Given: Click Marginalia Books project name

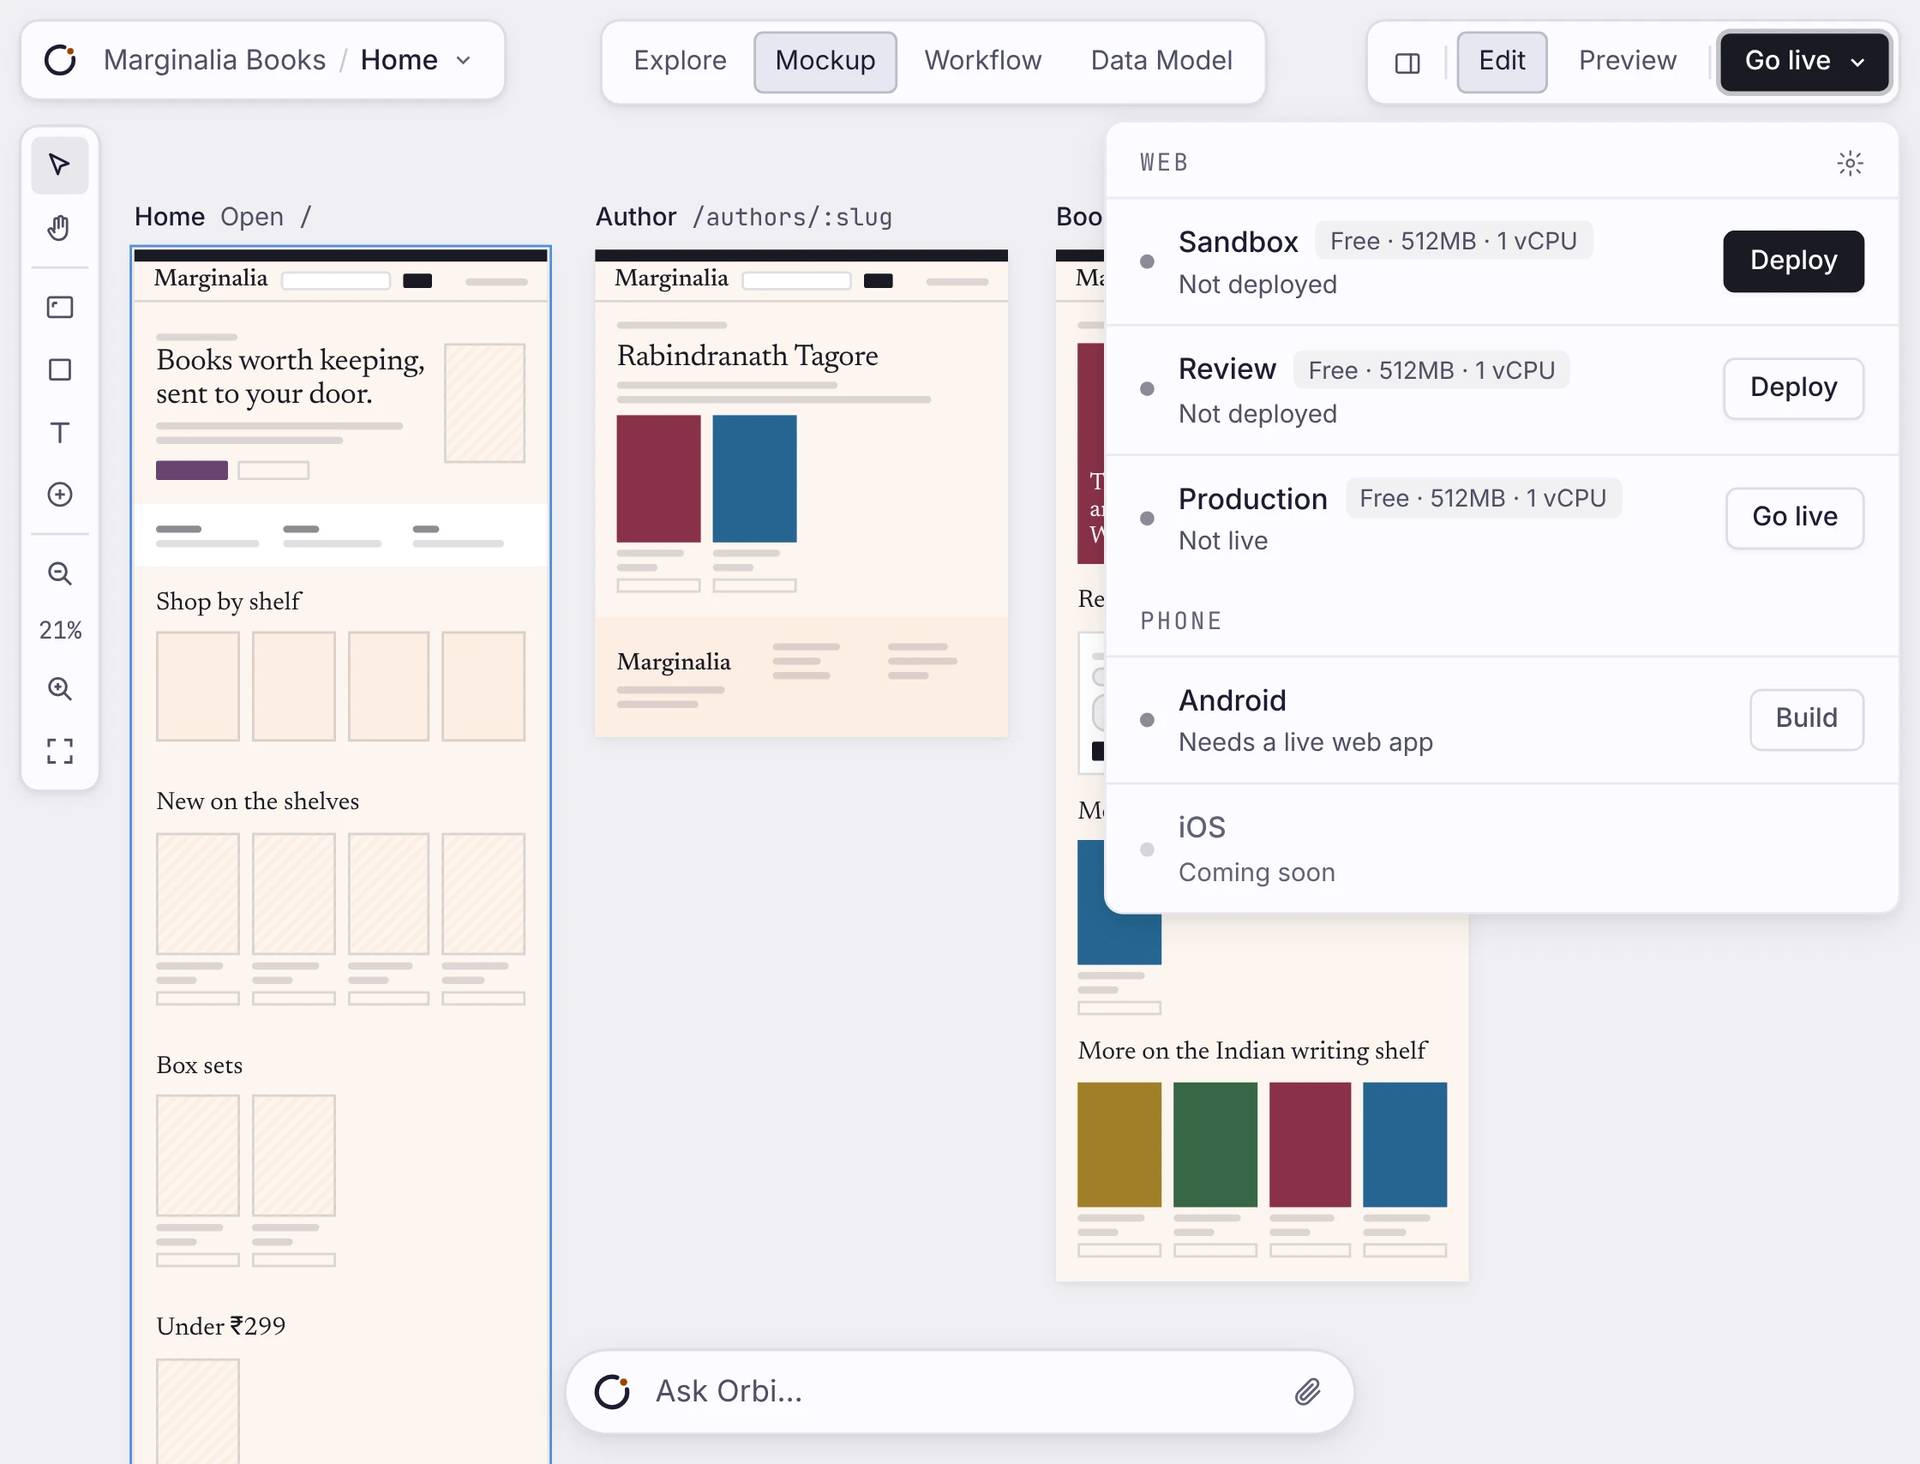Looking at the screenshot, I should (x=214, y=60).
